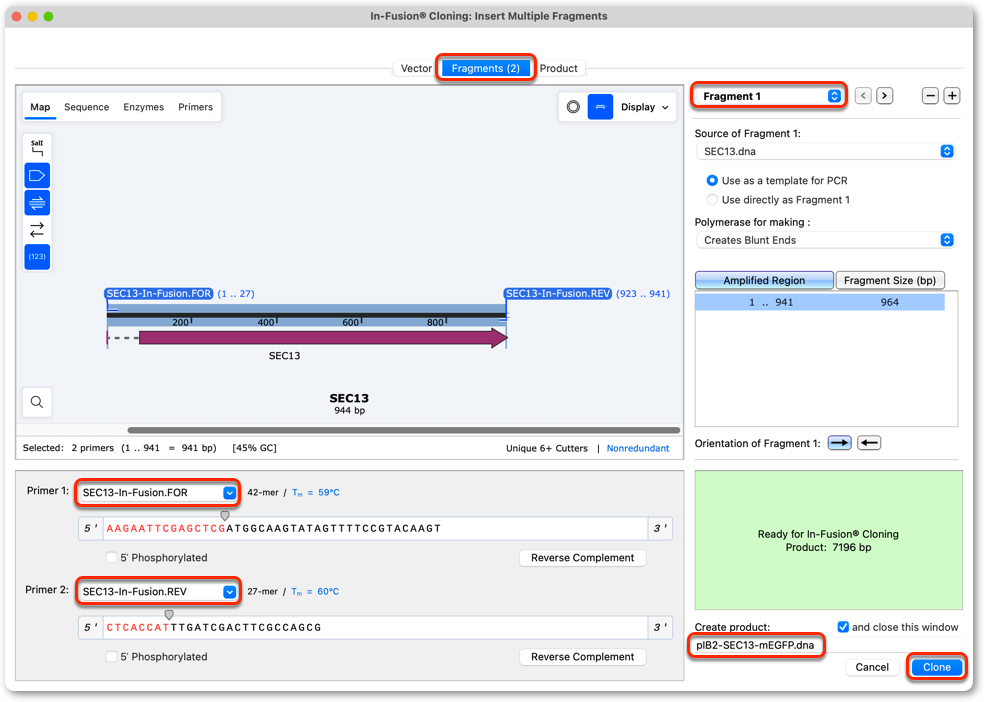Screen dimensions: 984x702
Task: Click in Primer 1 sequence field
Action: [x=375, y=529]
